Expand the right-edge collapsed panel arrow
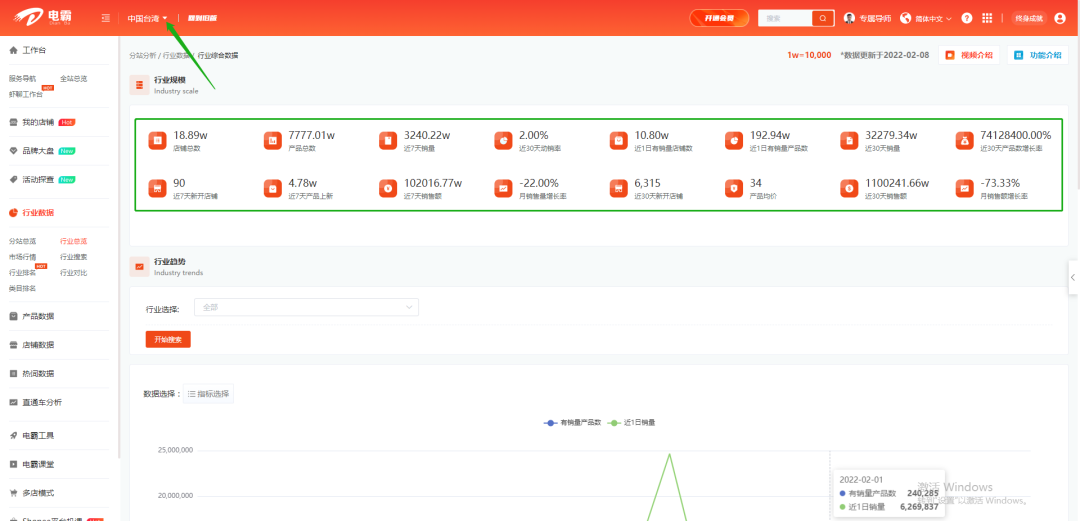This screenshot has height=521, width=1080. [x=1072, y=277]
